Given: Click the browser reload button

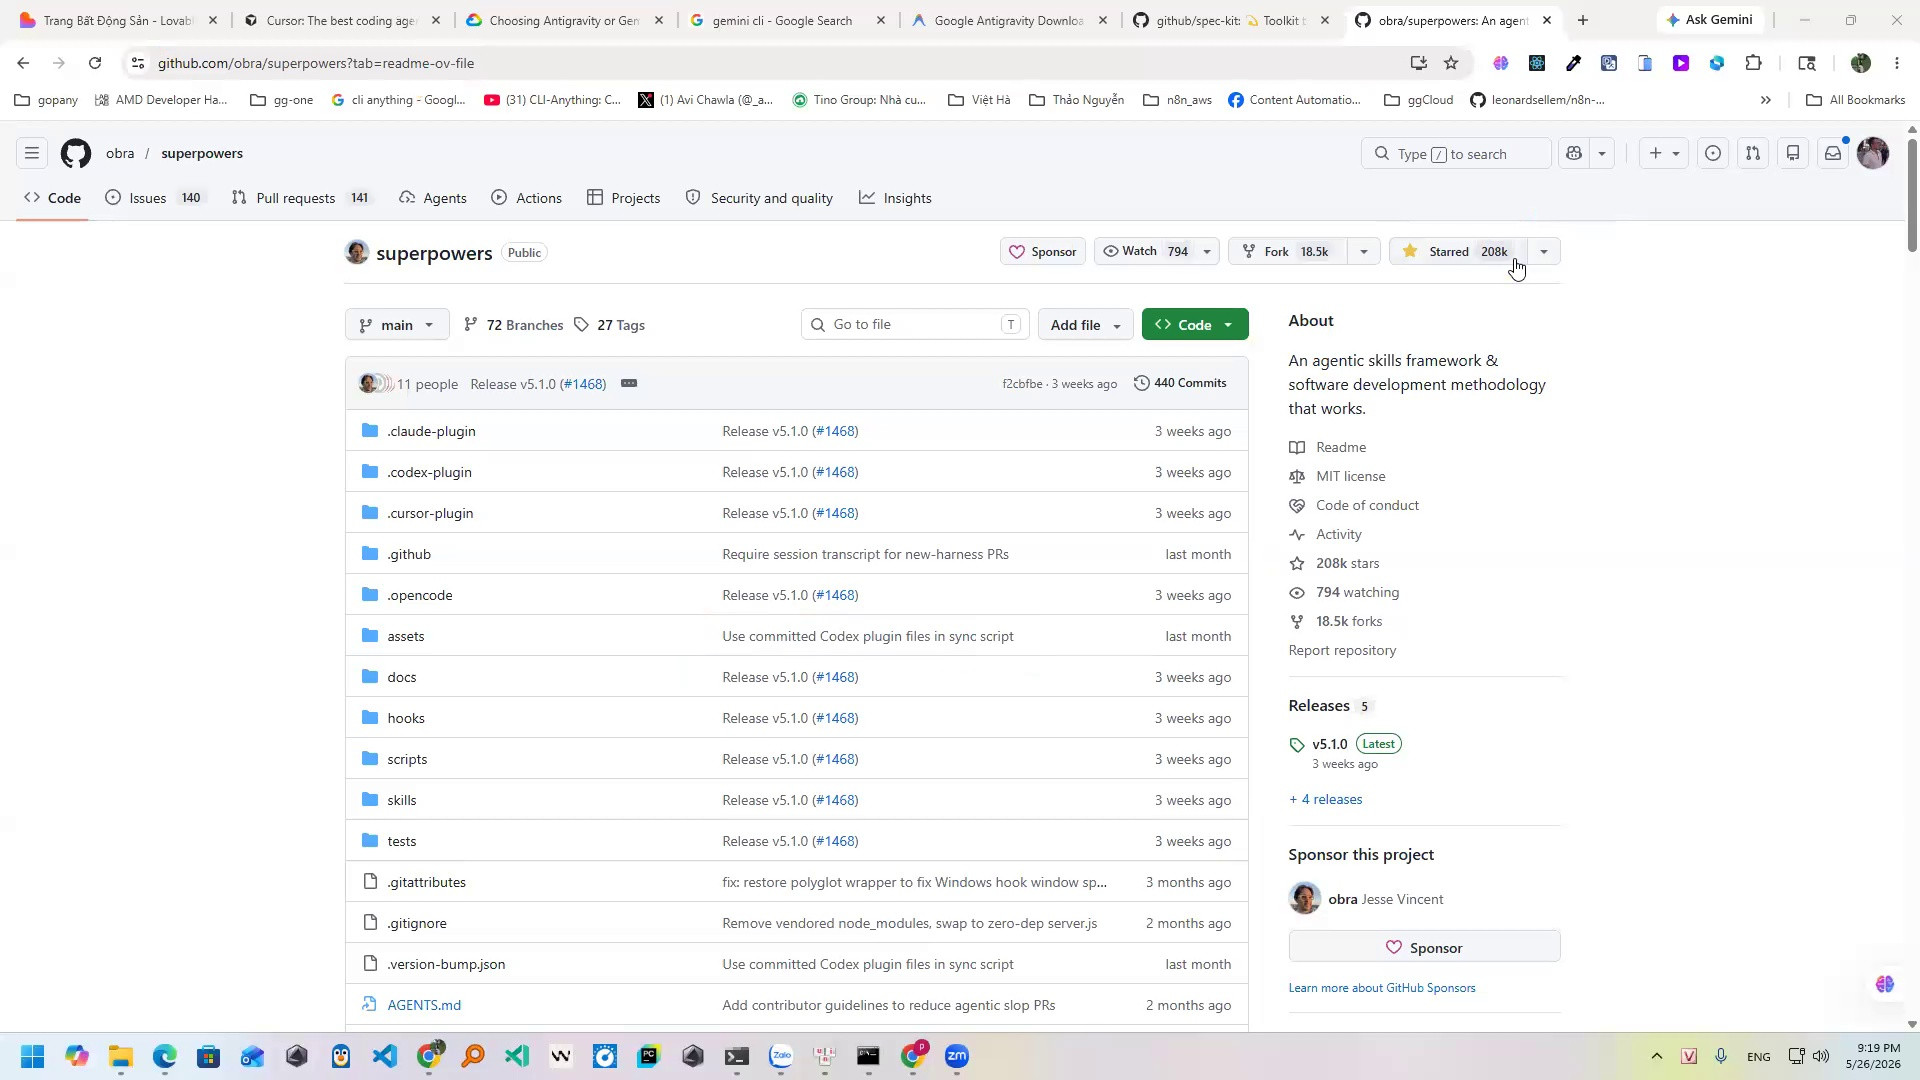Looking at the screenshot, I should tap(95, 63).
